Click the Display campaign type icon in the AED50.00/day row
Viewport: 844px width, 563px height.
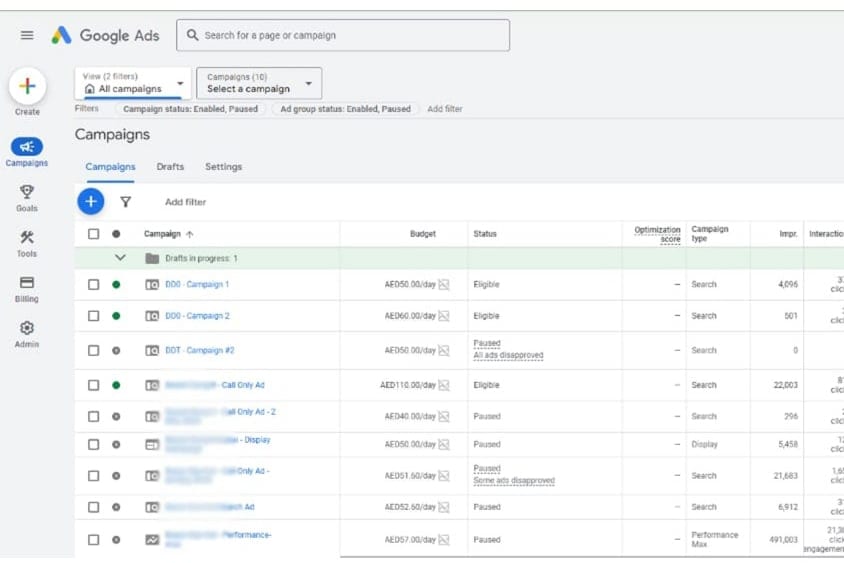[x=152, y=445]
